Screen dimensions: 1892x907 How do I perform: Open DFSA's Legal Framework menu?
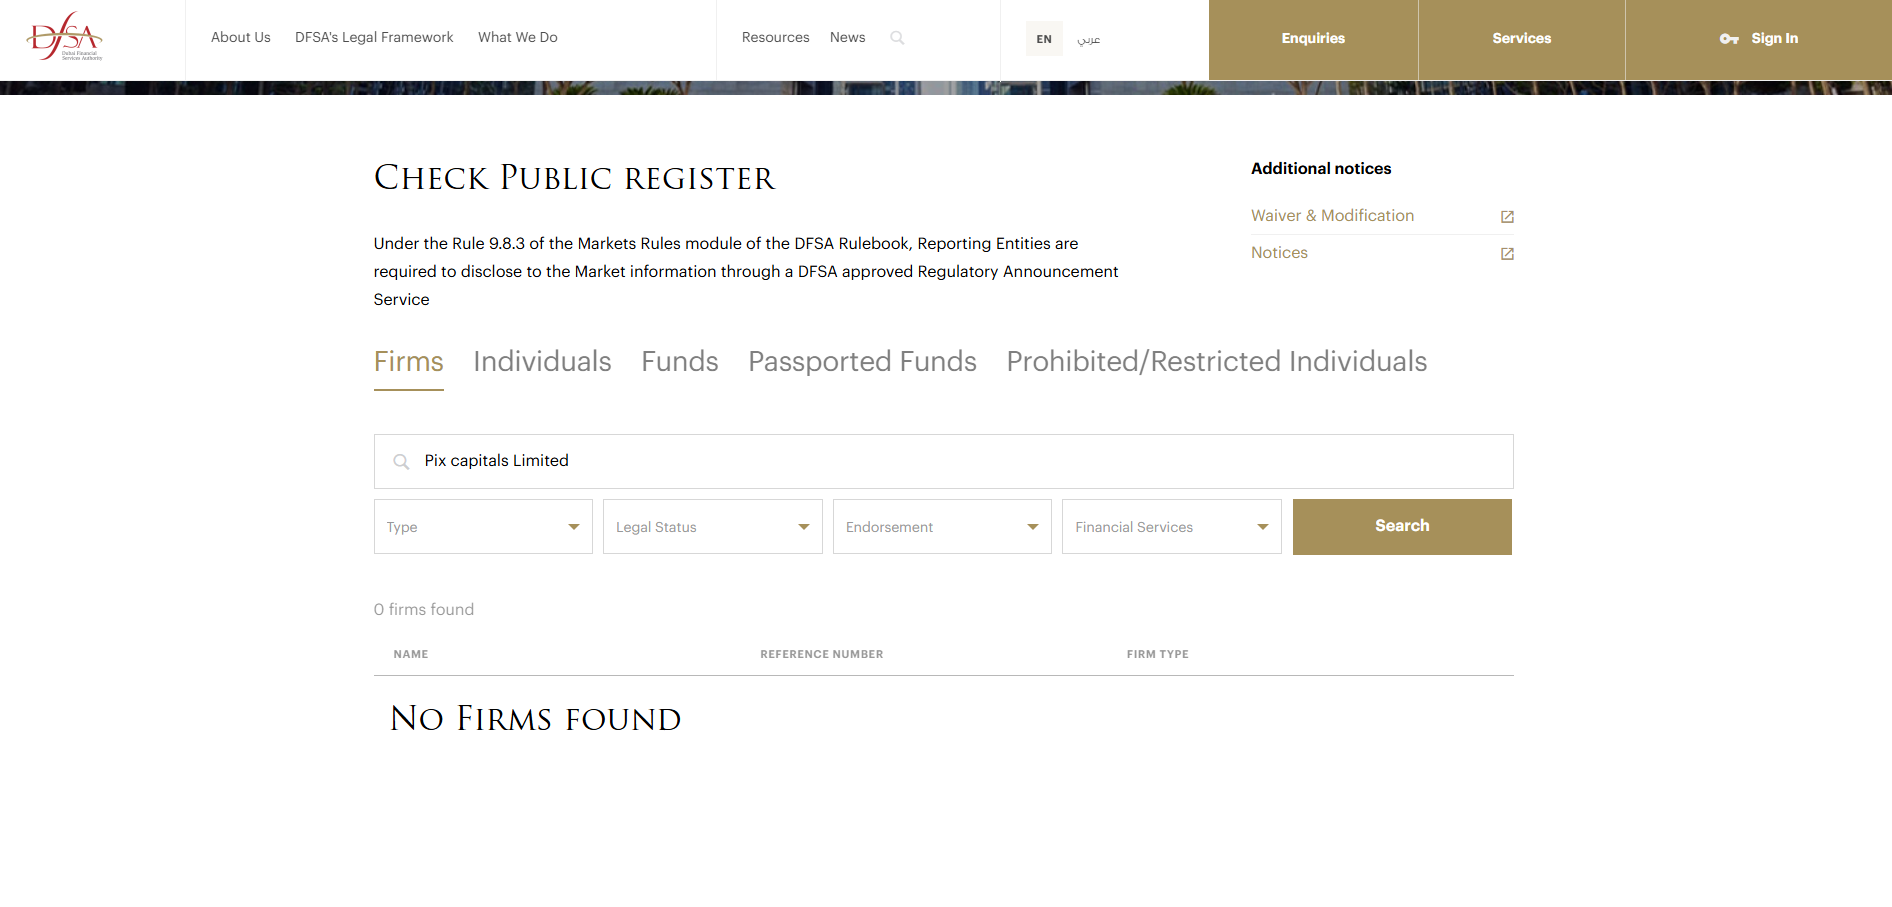tap(374, 37)
